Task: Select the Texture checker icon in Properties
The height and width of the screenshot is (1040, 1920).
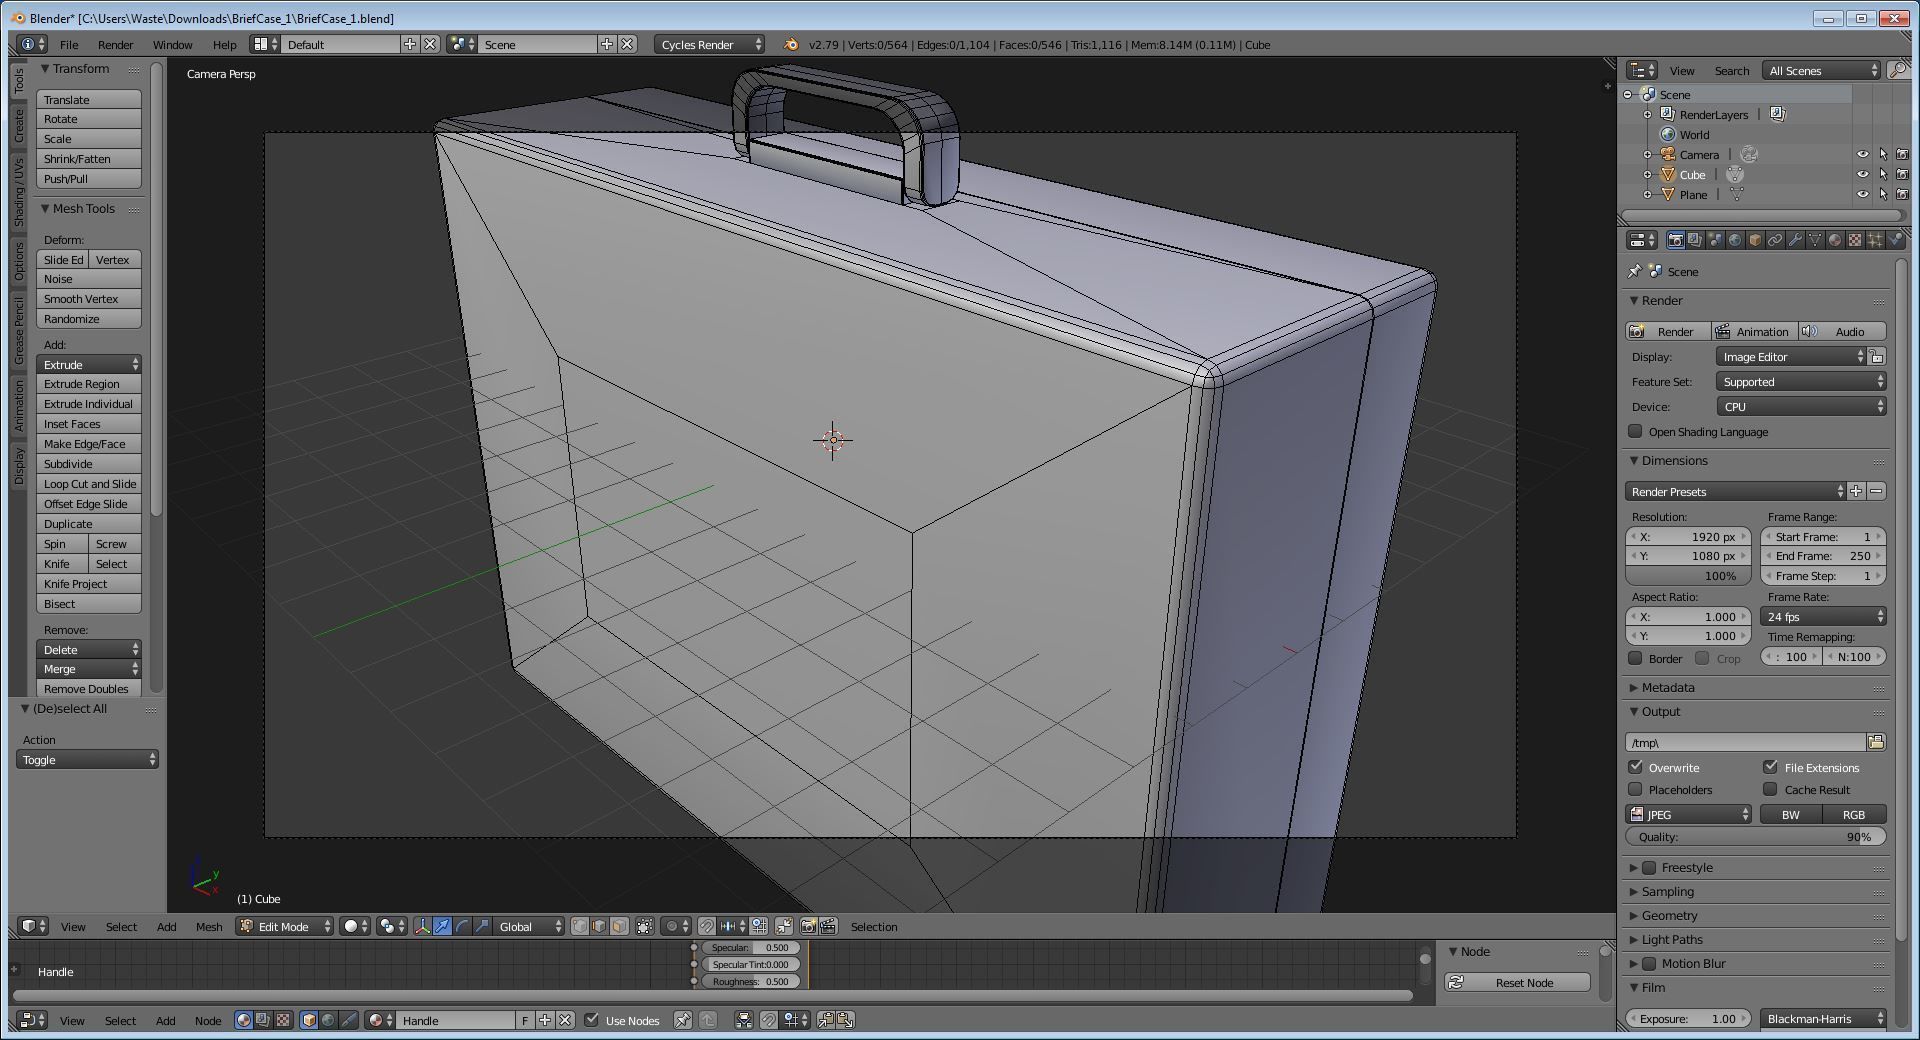Action: click(x=1854, y=240)
